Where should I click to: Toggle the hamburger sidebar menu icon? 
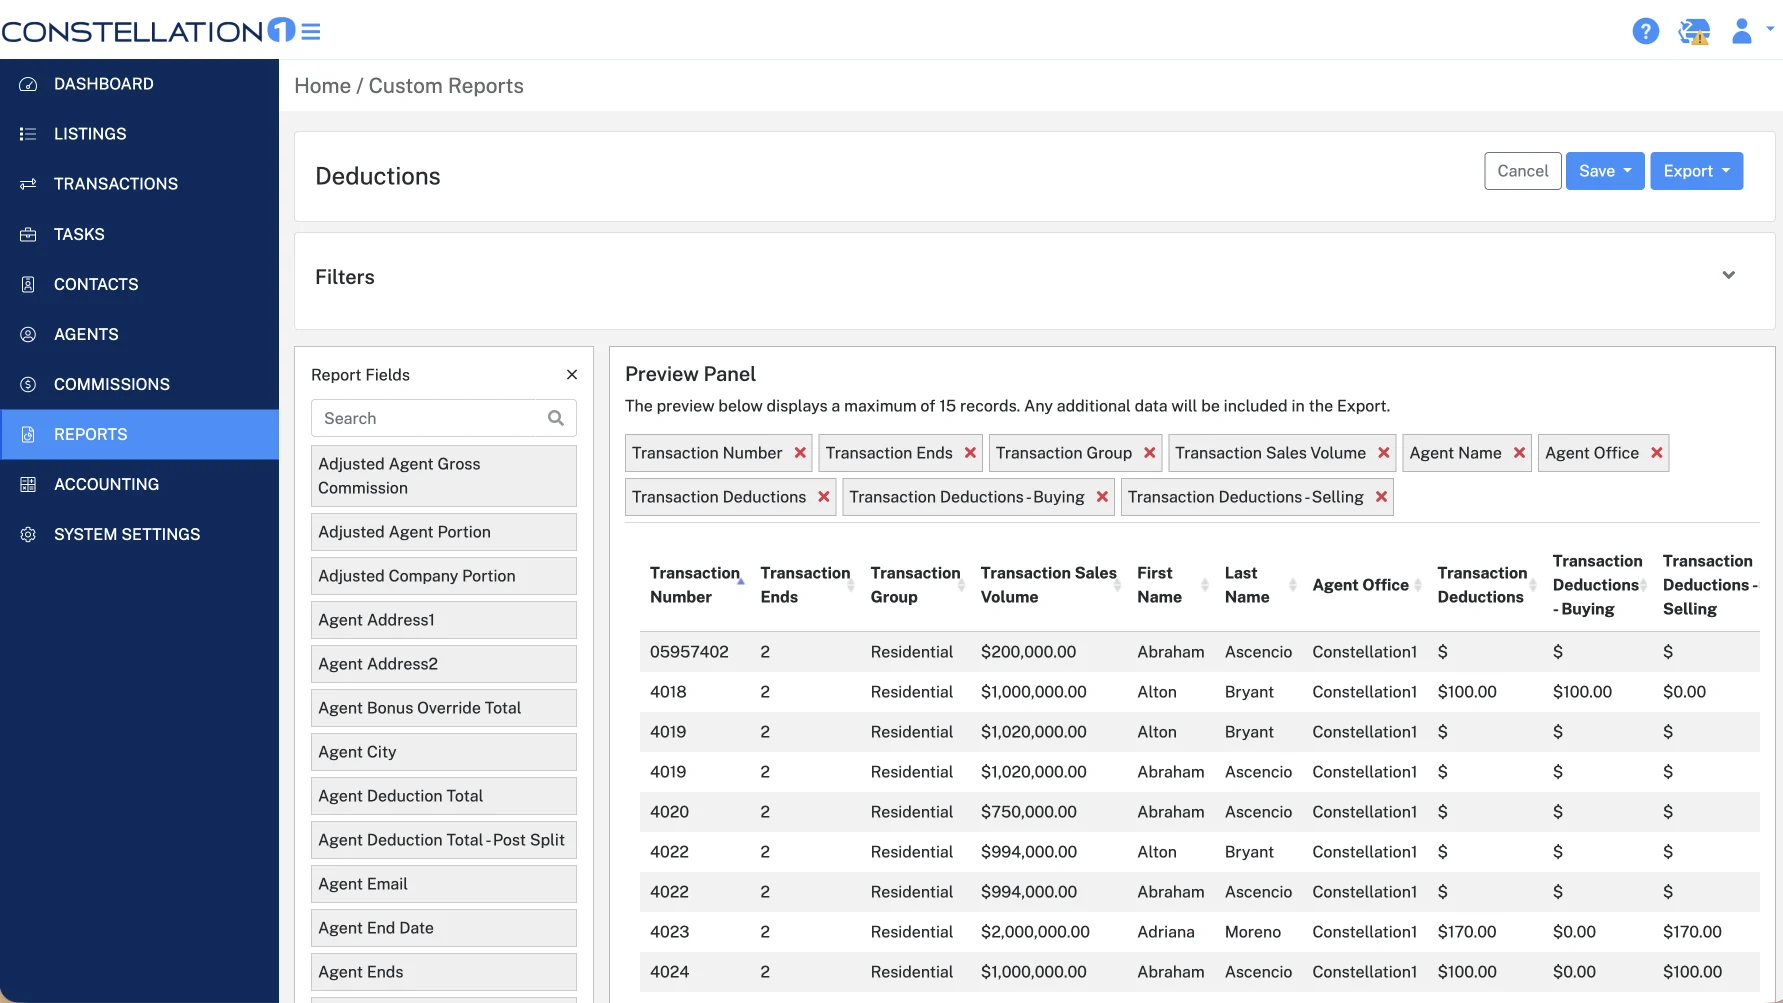pos(311,32)
